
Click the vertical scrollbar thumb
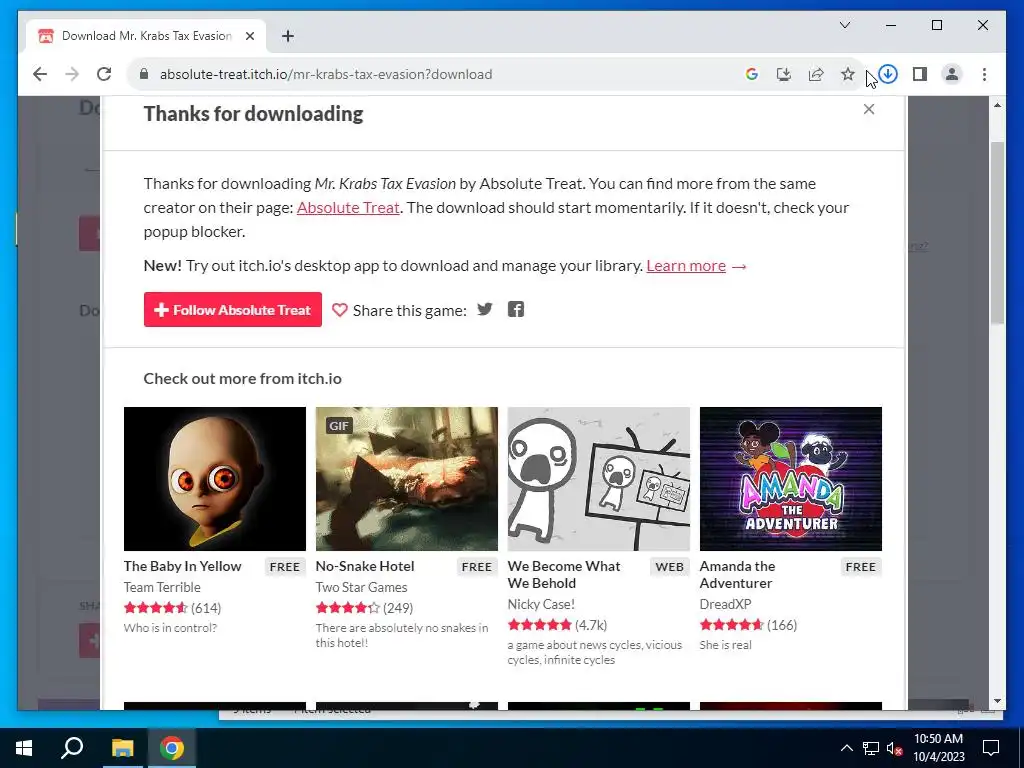pos(997,232)
